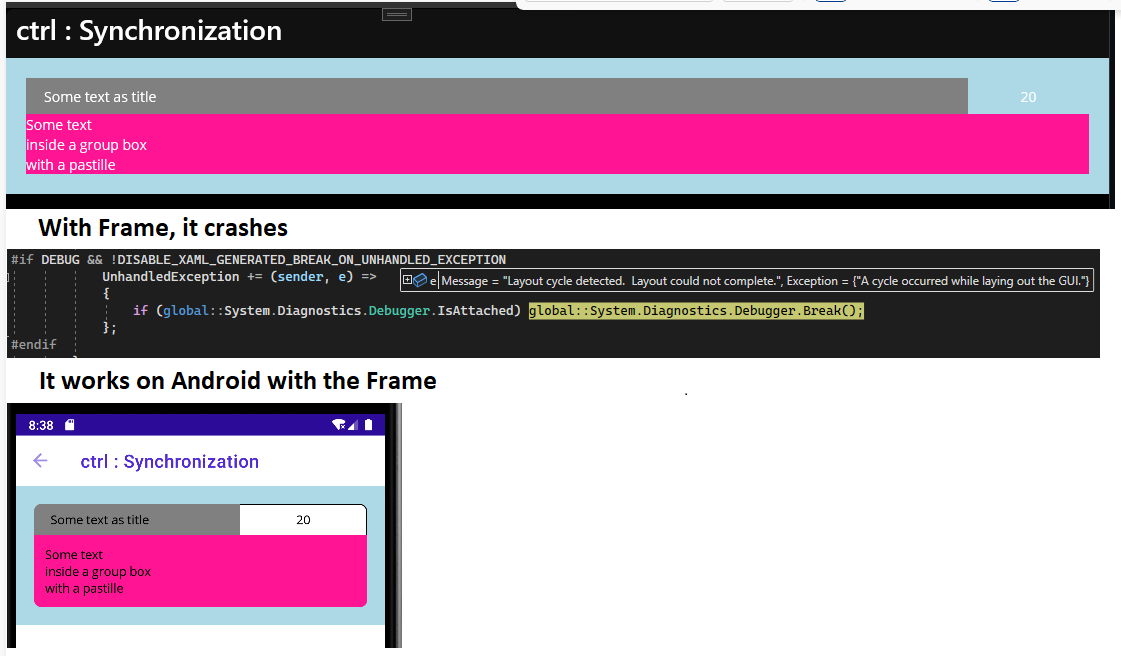Click 'UnhandledException' in the code
1121x656 pixels.
[x=170, y=277]
